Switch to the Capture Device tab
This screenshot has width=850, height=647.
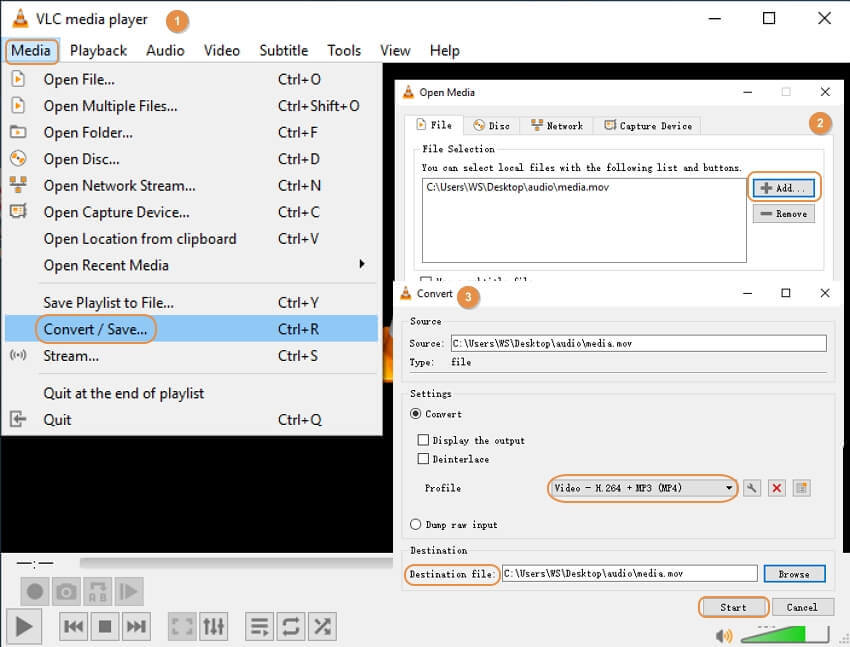[x=648, y=126]
